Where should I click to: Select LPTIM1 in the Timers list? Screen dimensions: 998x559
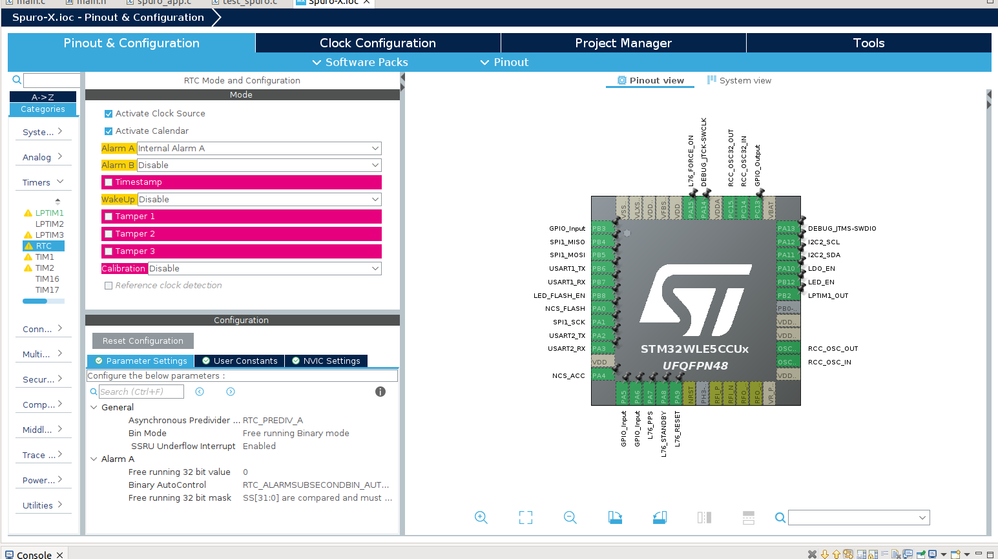pyautogui.click(x=49, y=213)
